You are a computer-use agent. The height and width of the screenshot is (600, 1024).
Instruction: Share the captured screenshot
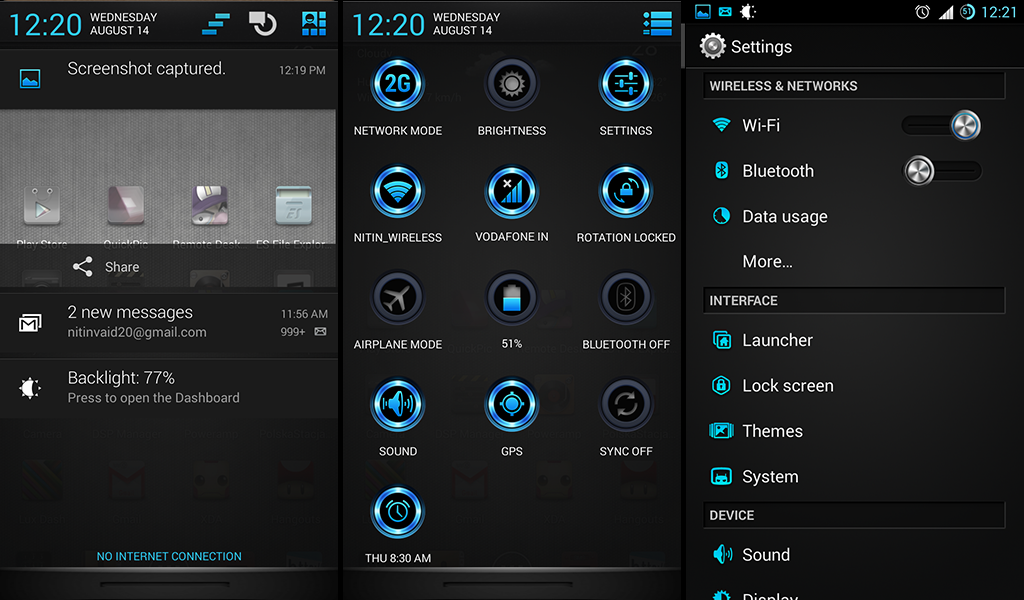pos(106,266)
